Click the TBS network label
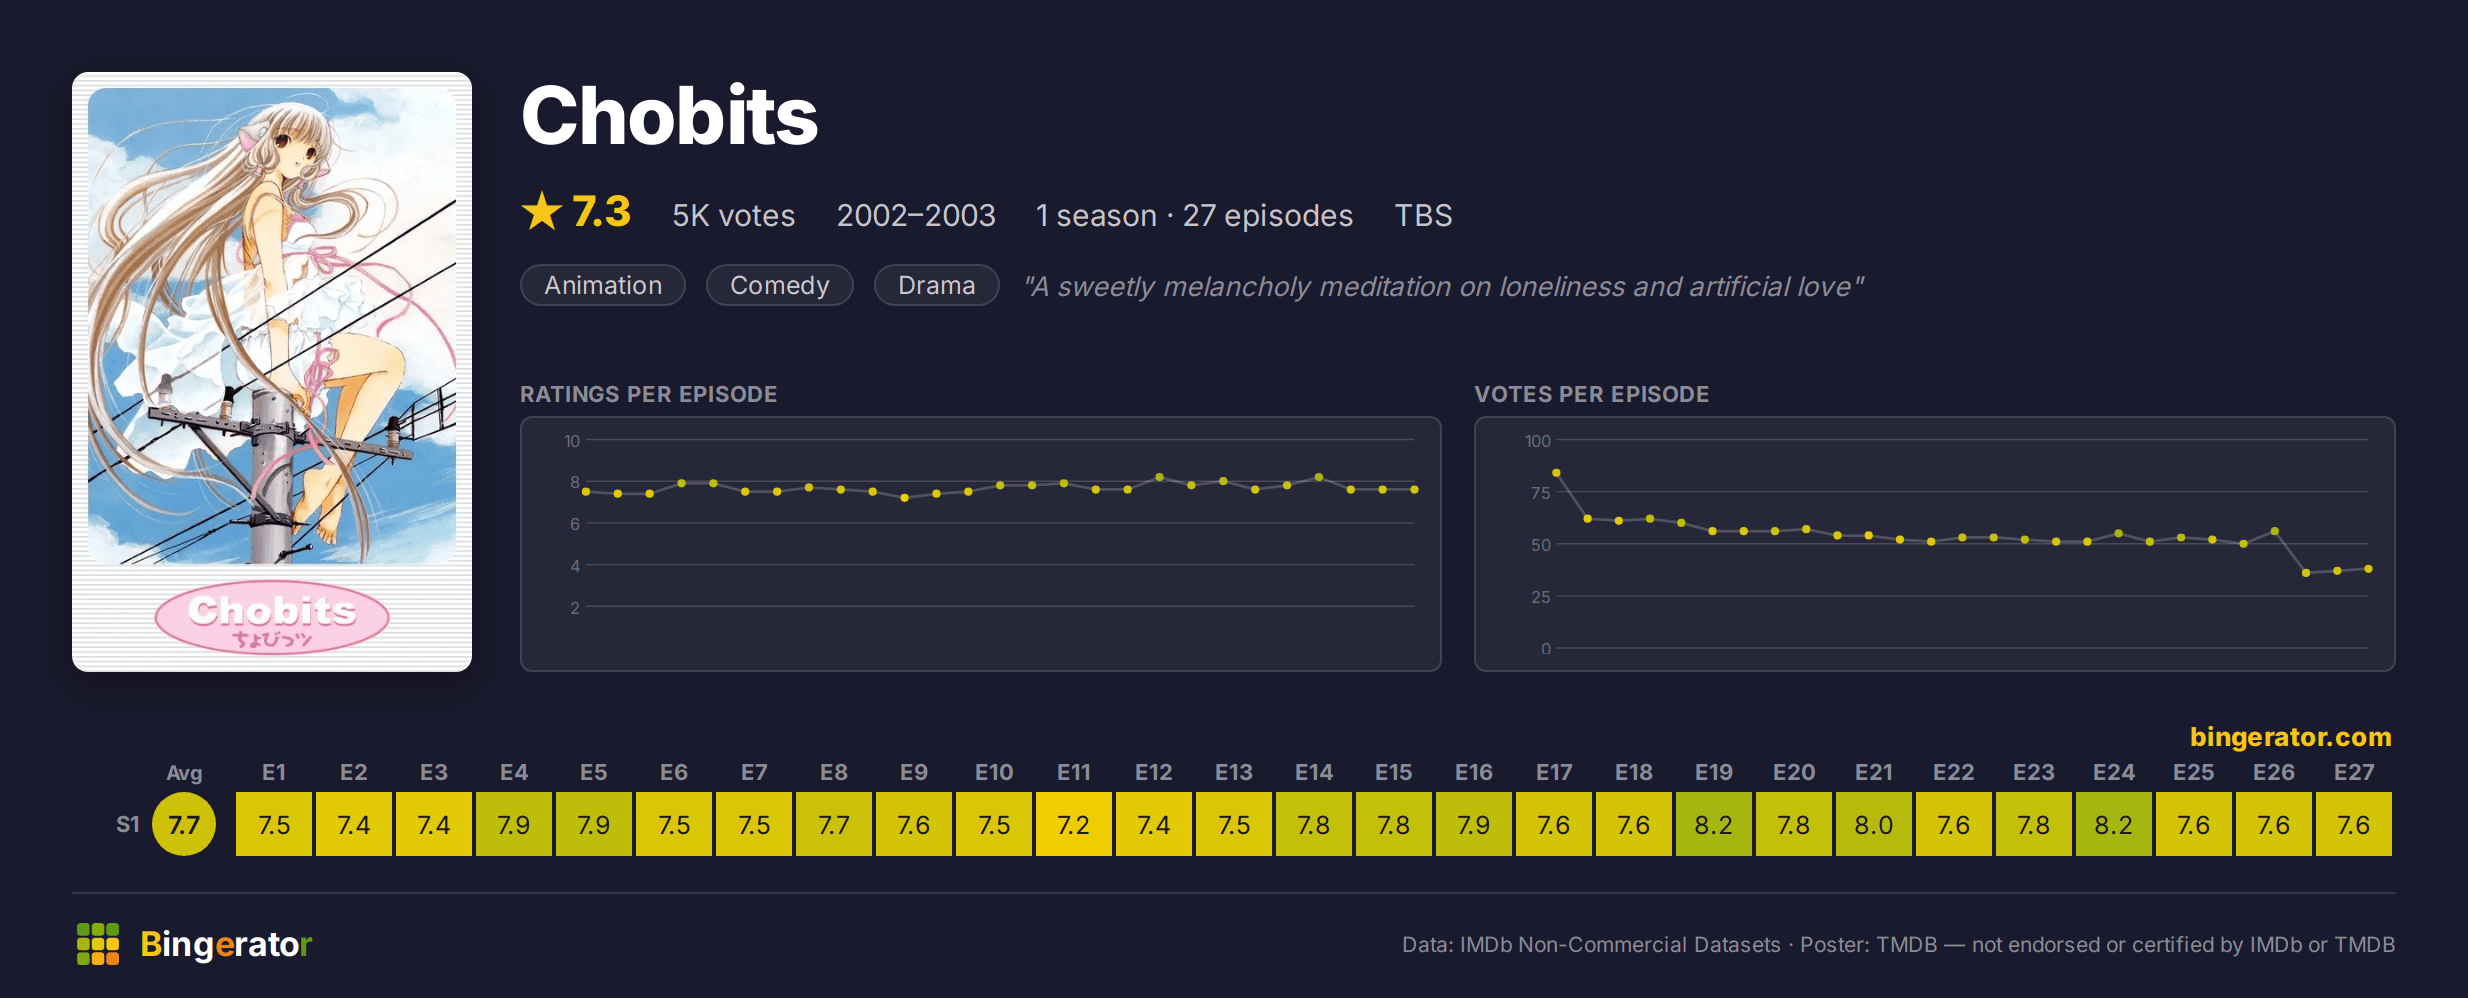Image resolution: width=2468 pixels, height=998 pixels. (1424, 215)
